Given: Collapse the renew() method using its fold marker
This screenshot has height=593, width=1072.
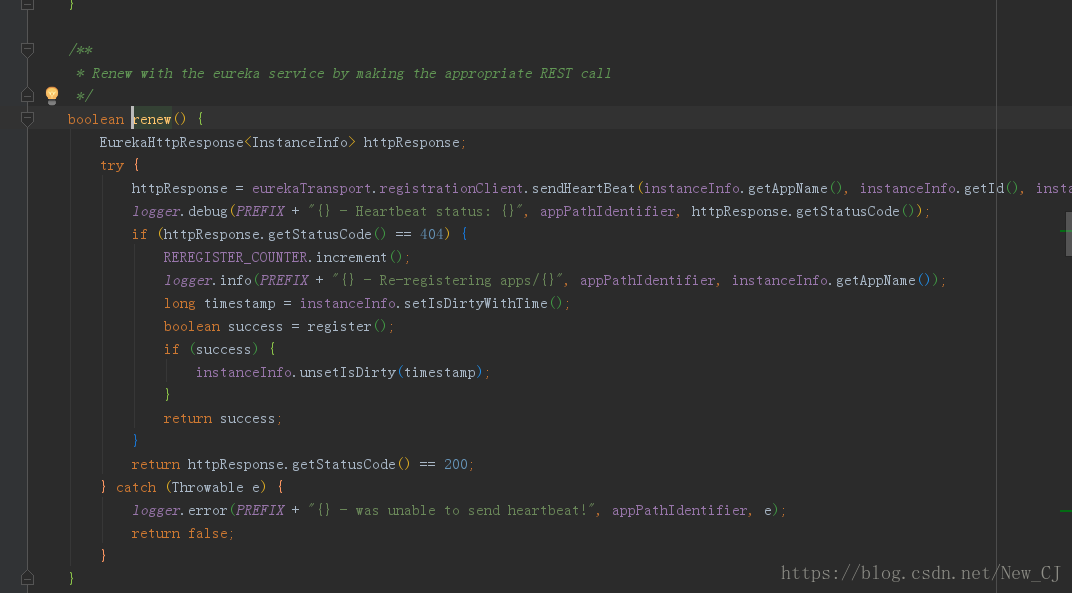Looking at the screenshot, I should 27,119.
